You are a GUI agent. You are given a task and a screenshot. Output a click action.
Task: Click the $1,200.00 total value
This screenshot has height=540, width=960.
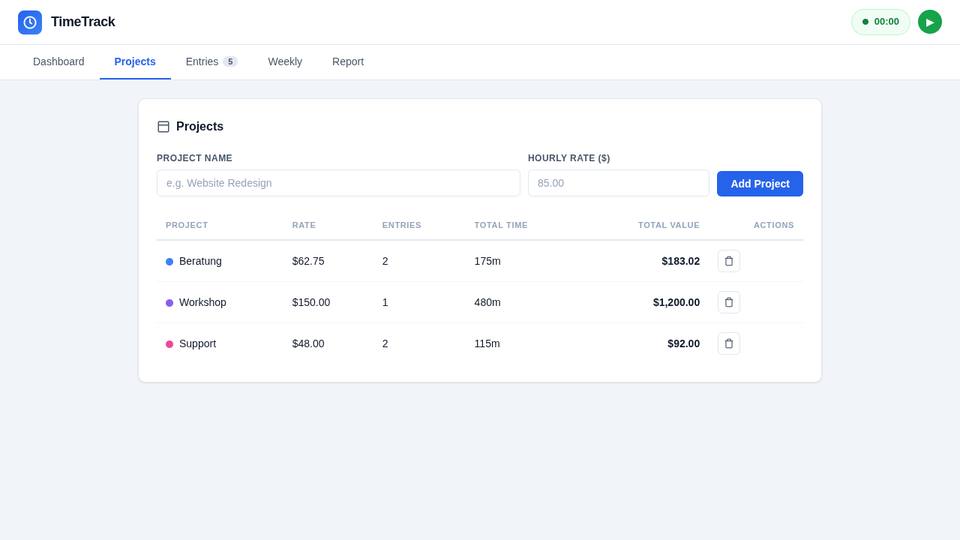pos(676,302)
